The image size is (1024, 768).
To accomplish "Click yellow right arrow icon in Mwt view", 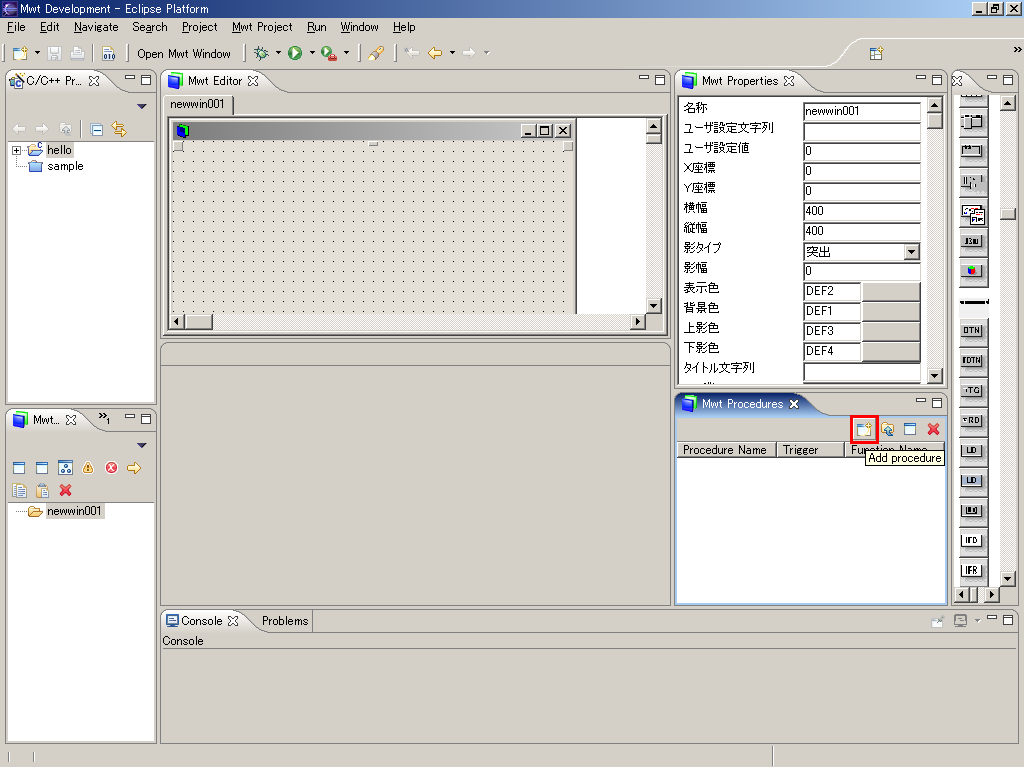I will point(134,468).
